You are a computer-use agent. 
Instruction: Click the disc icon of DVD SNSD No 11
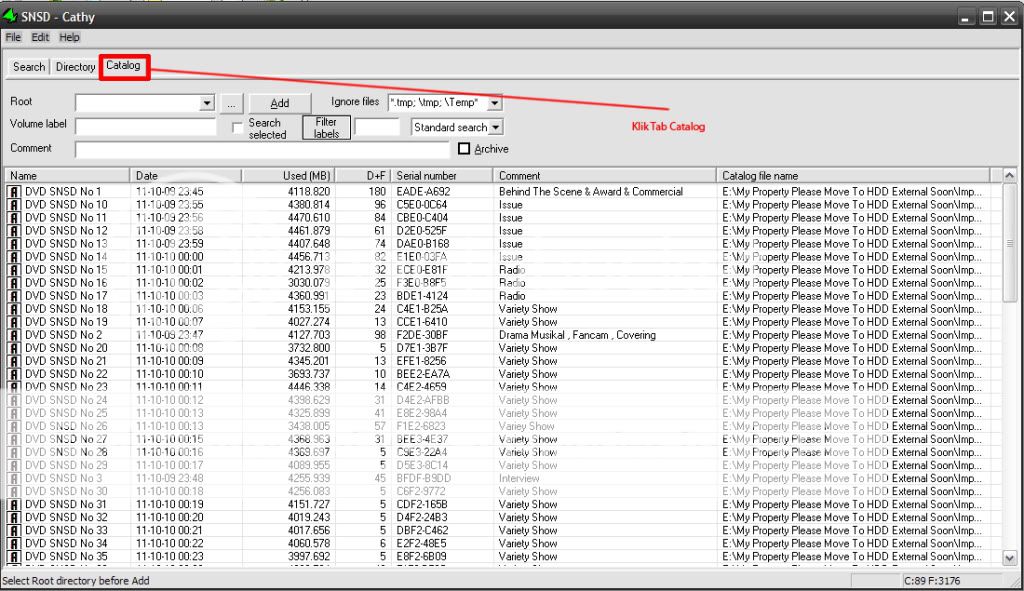(x=14, y=218)
